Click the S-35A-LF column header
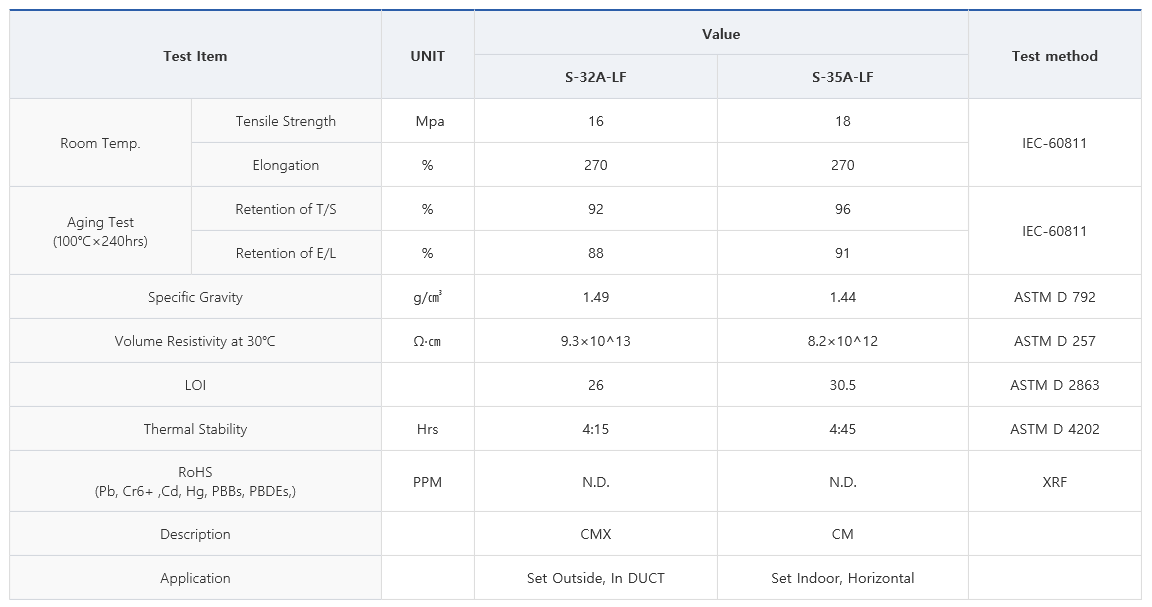Screen dimensions: 1152x607 [x=843, y=76]
